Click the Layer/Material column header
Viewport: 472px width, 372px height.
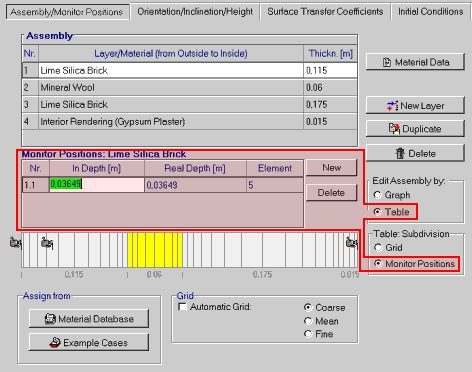point(171,53)
